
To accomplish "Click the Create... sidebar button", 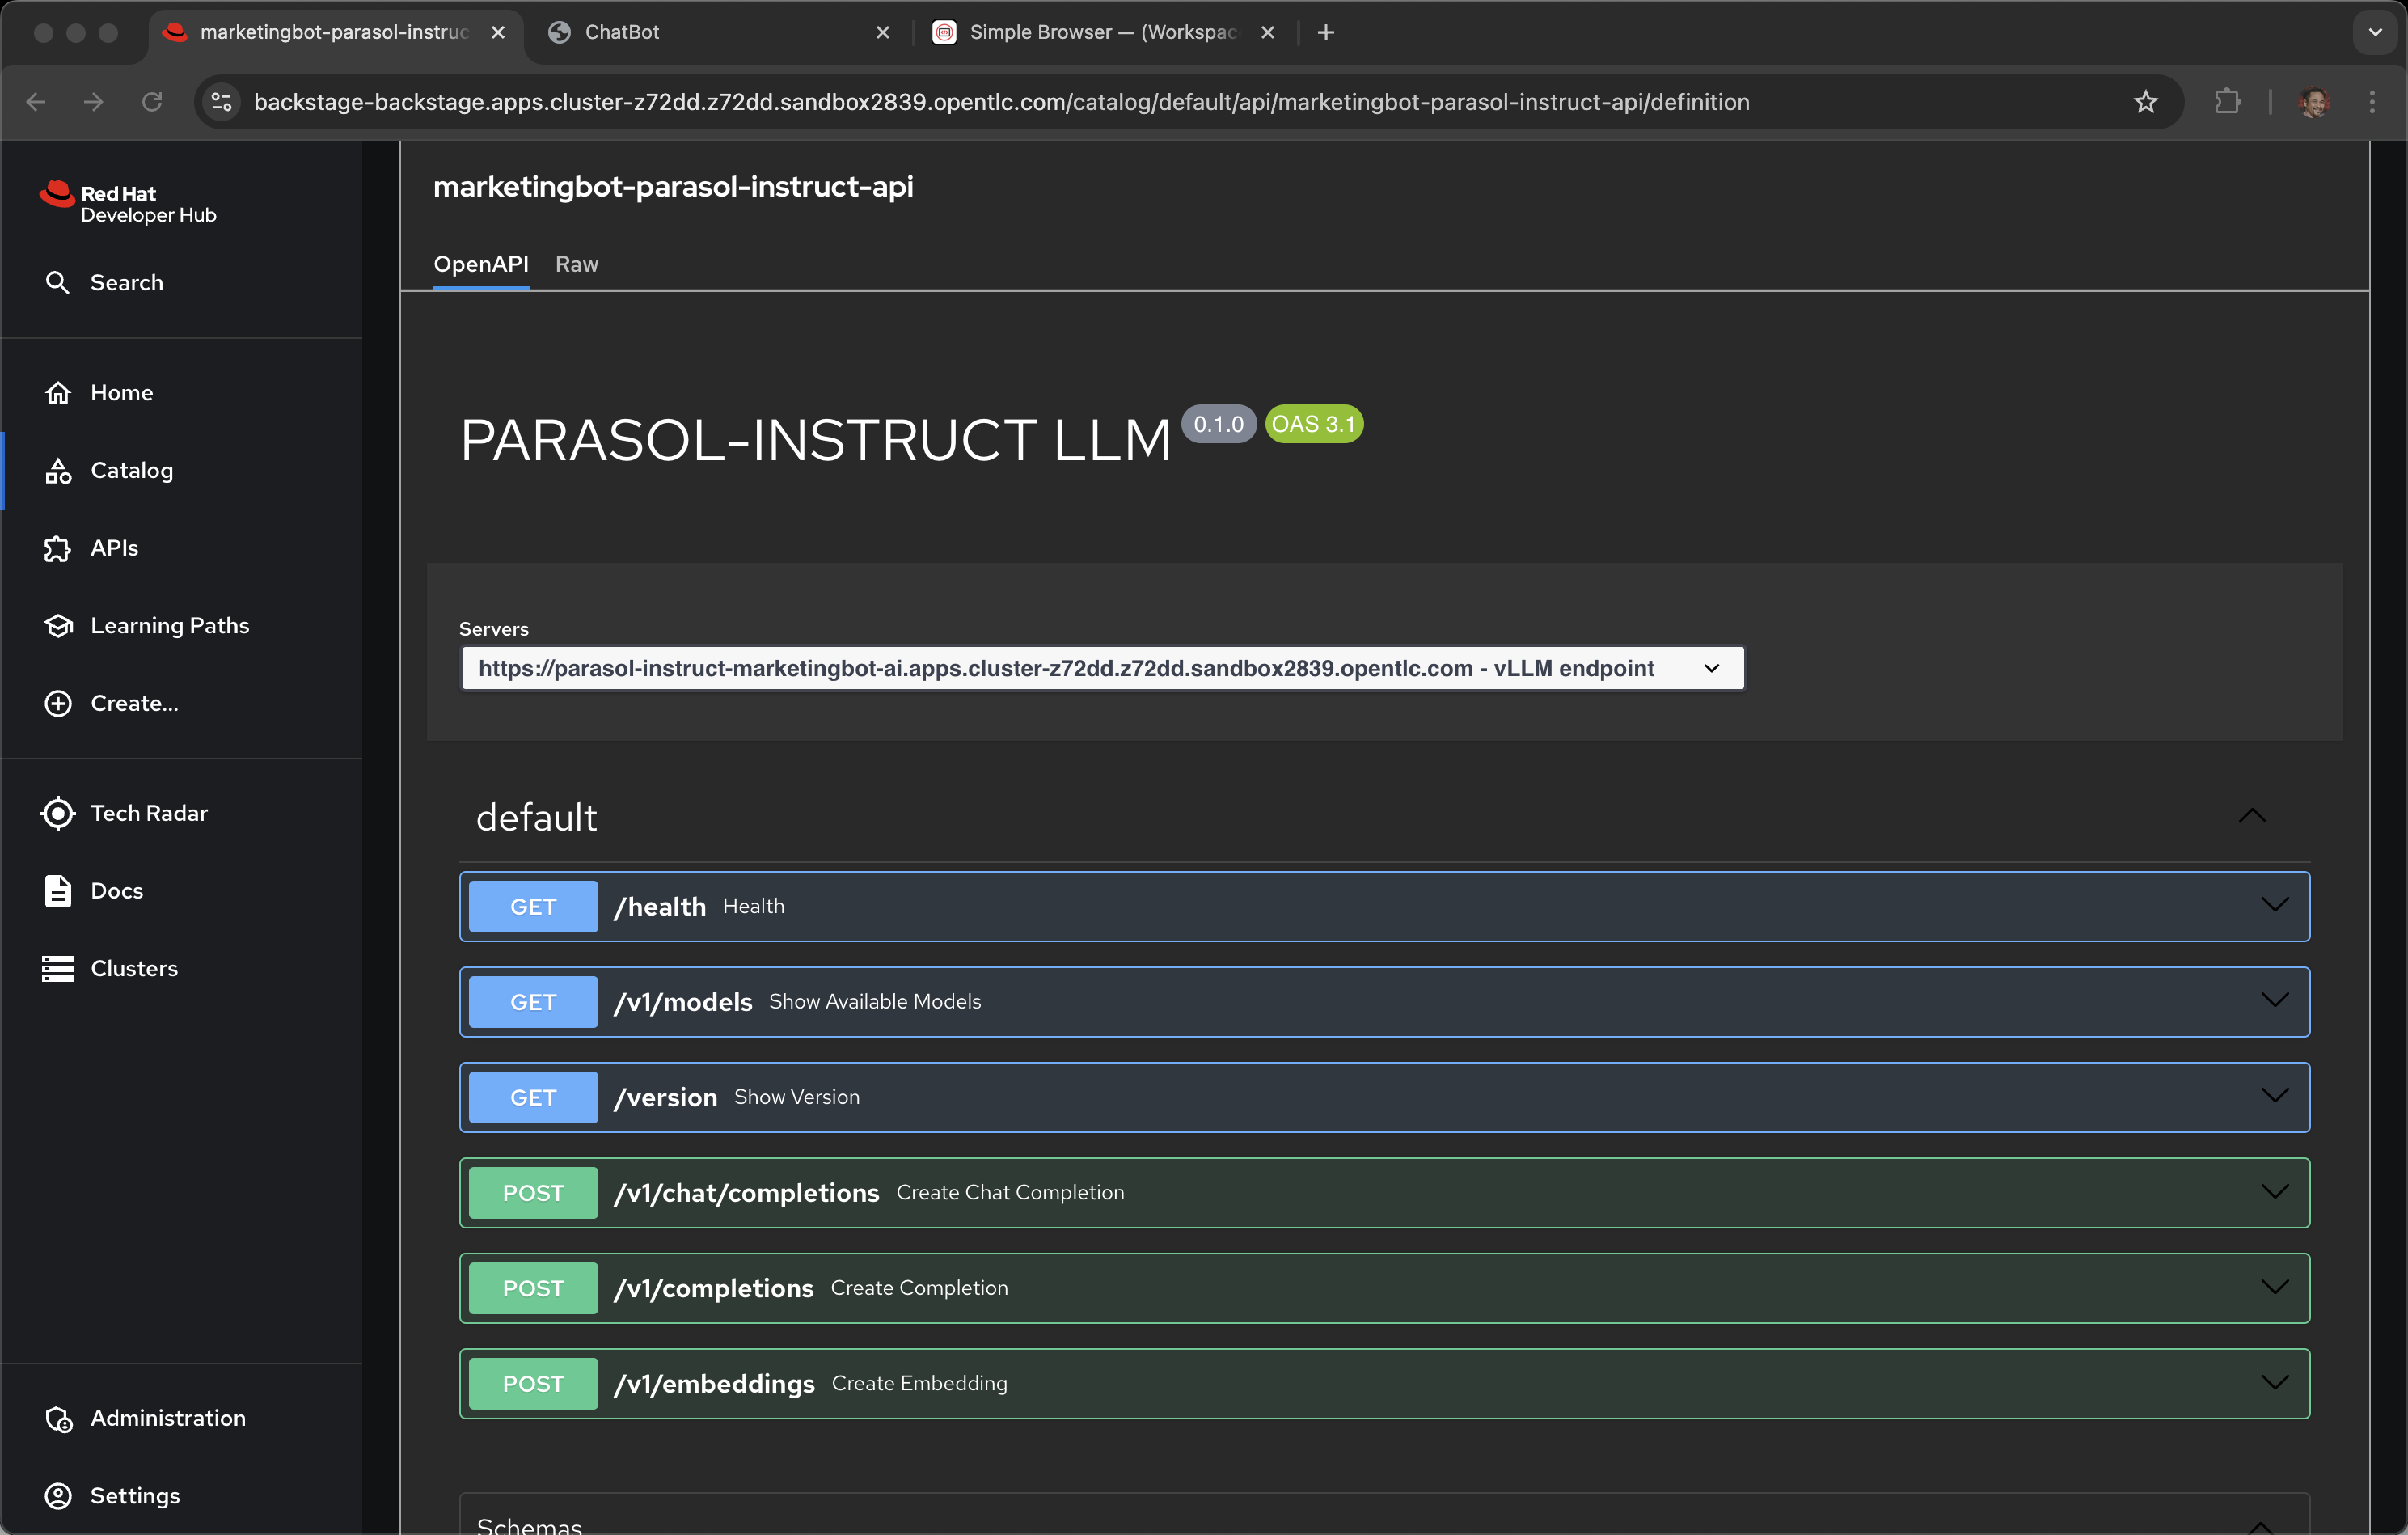I will coord(134,703).
